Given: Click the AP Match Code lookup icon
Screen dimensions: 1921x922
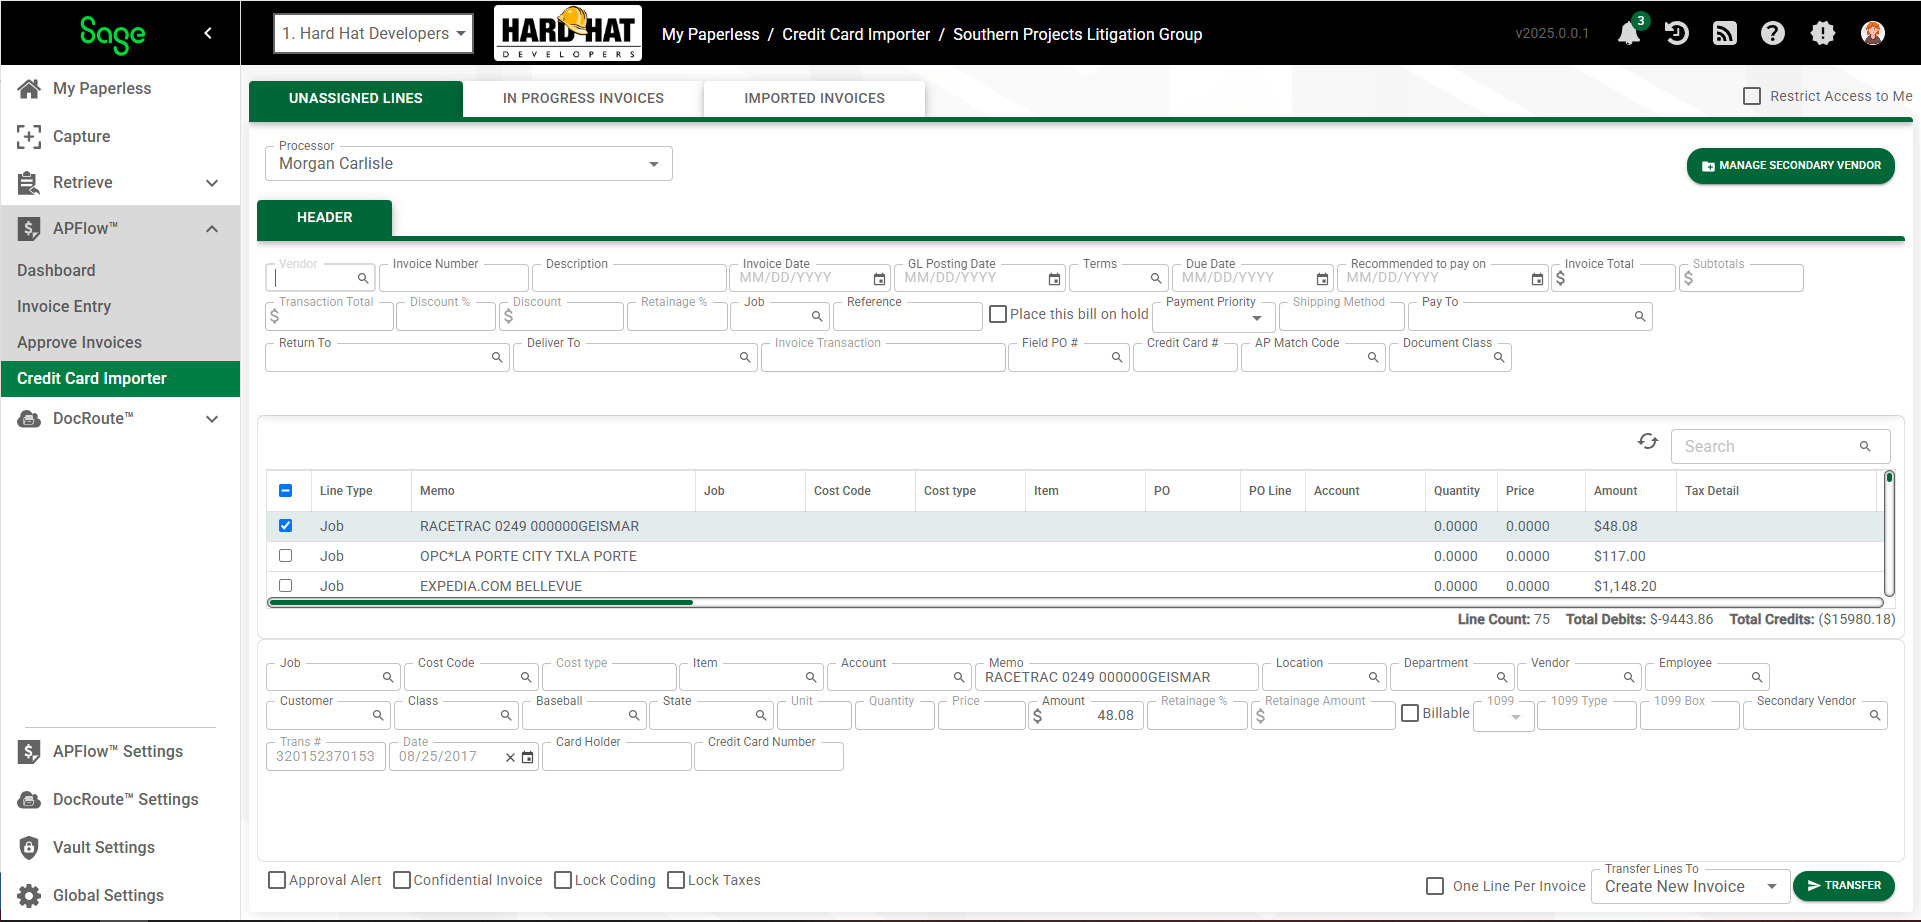Looking at the screenshot, I should (1373, 357).
